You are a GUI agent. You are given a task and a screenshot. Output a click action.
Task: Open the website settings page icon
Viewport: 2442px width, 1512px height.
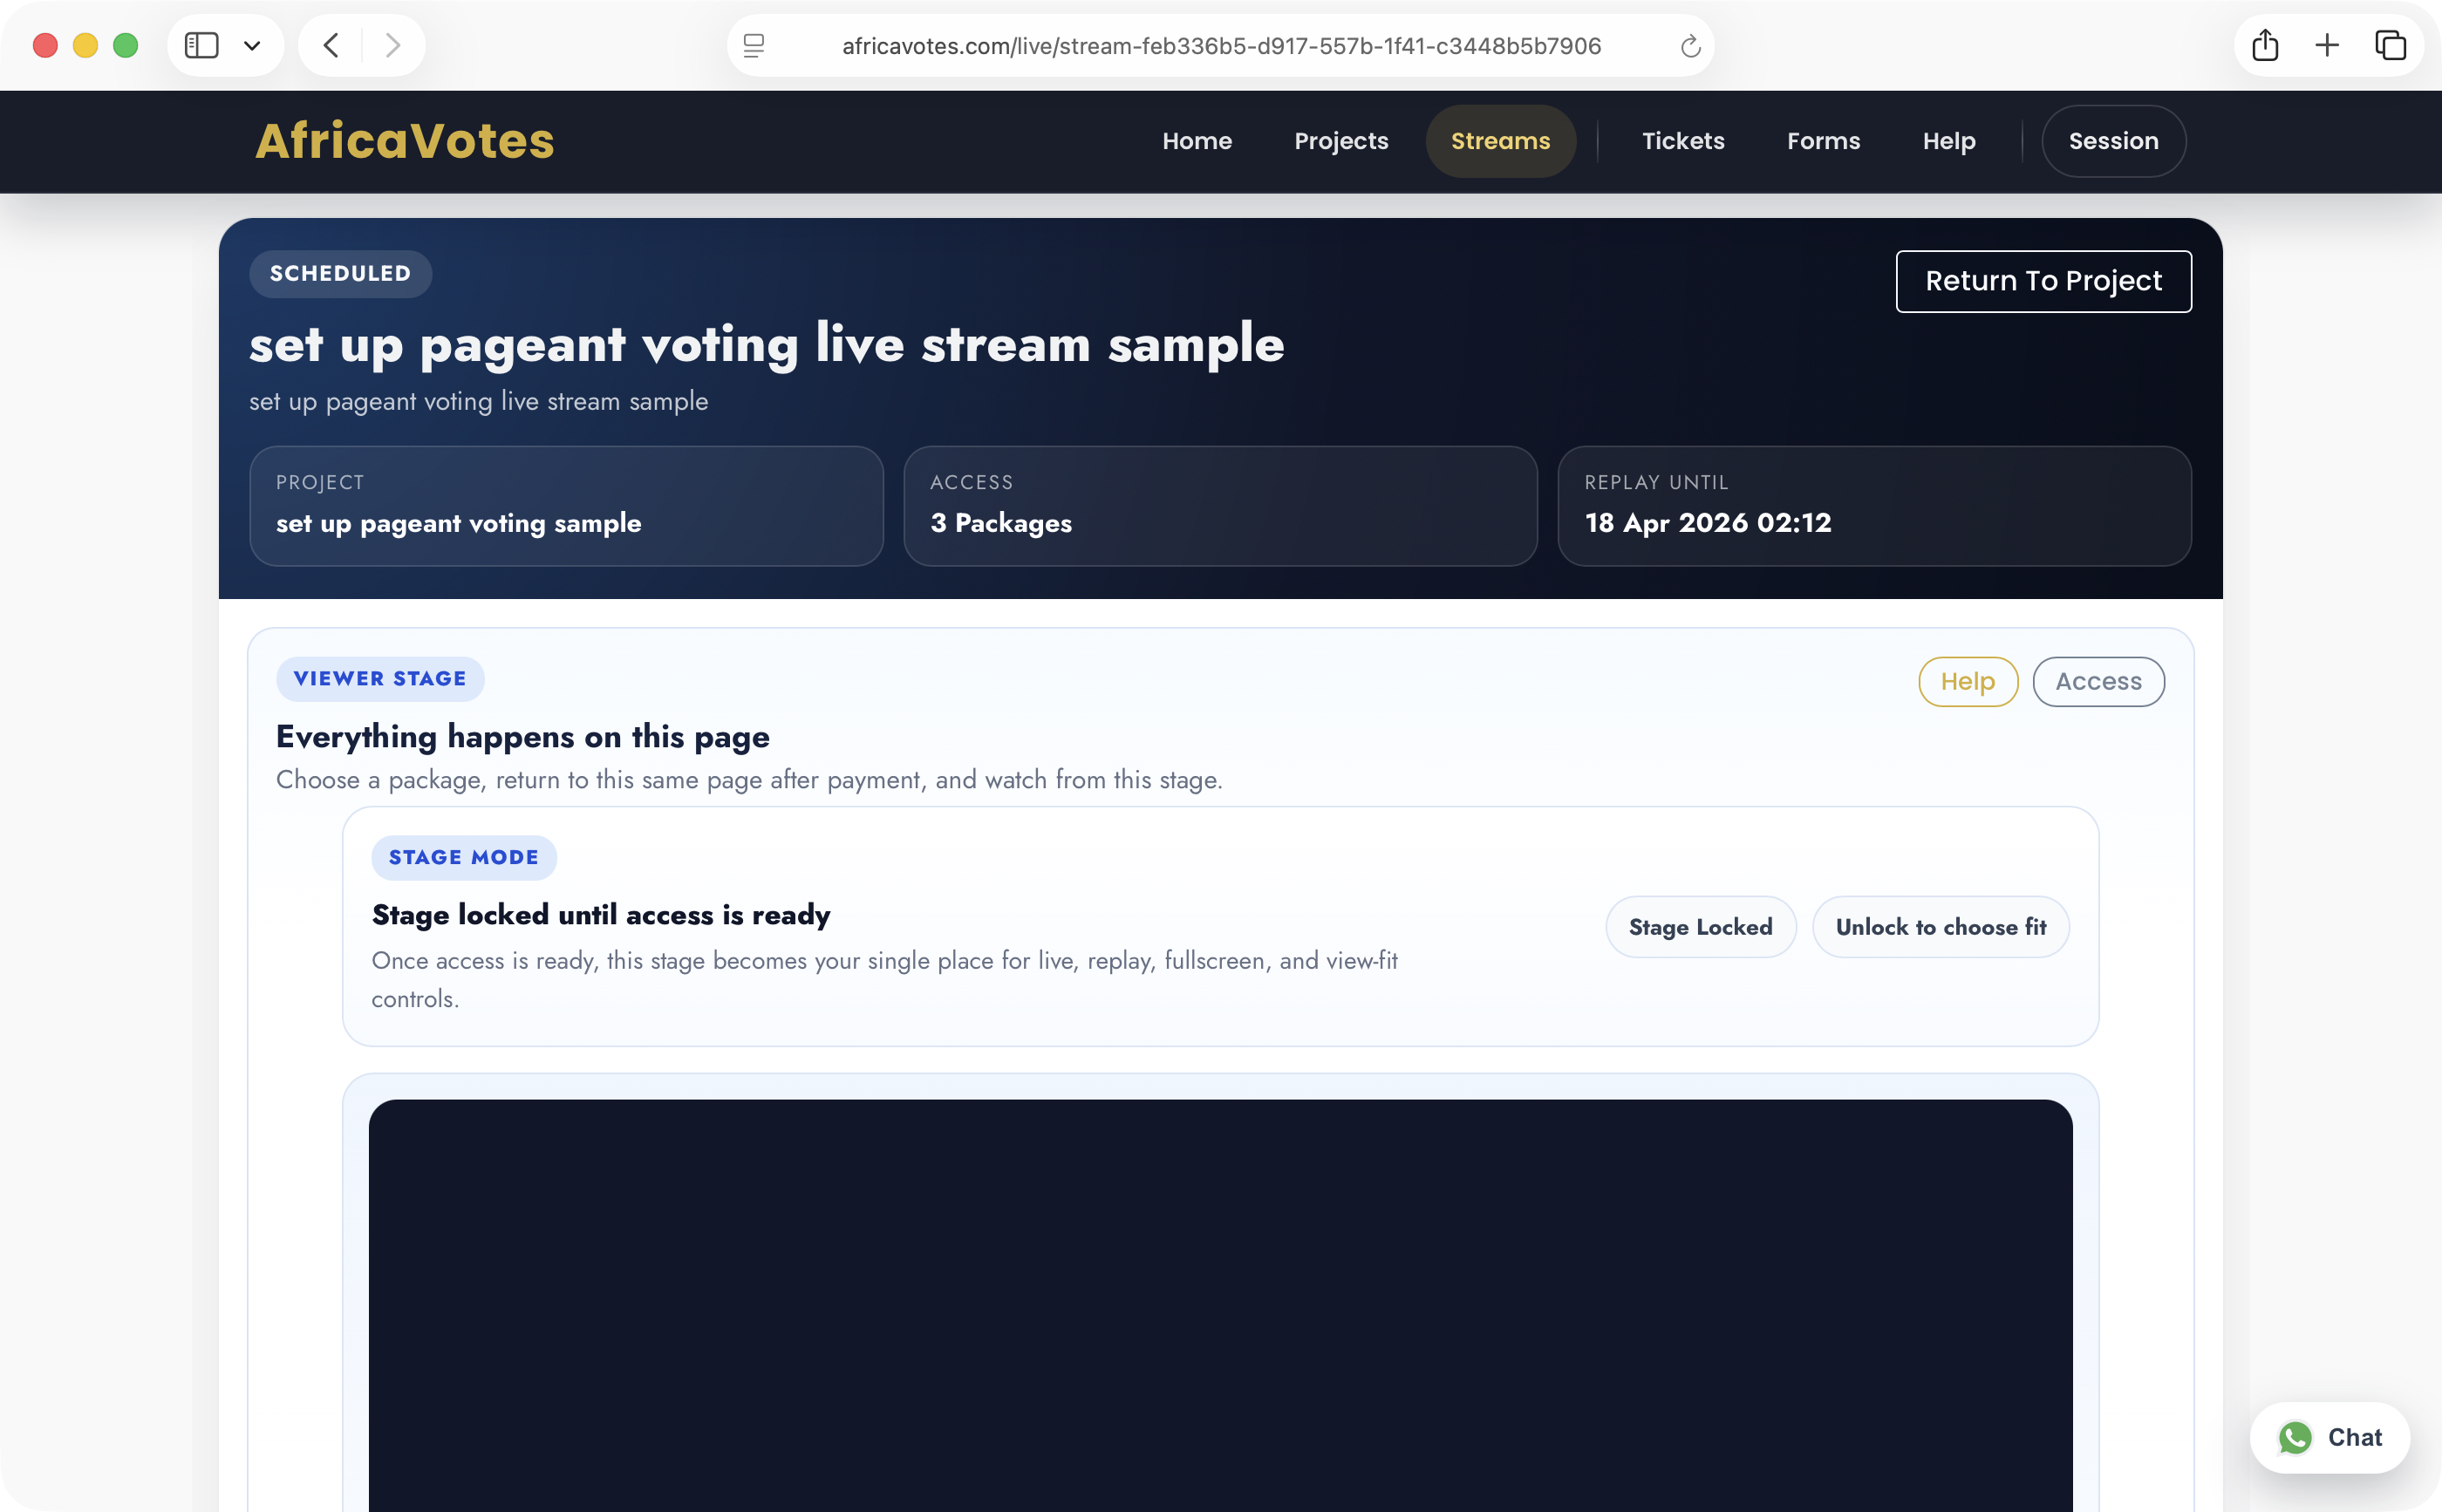tap(753, 45)
